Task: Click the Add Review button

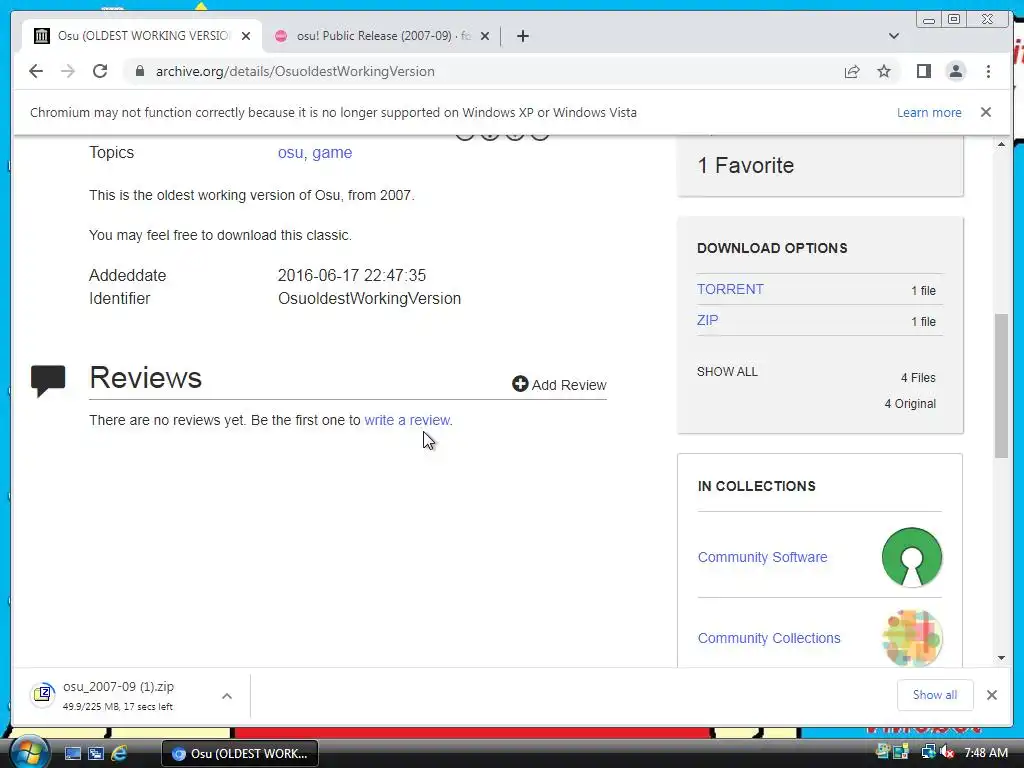Action: point(559,385)
